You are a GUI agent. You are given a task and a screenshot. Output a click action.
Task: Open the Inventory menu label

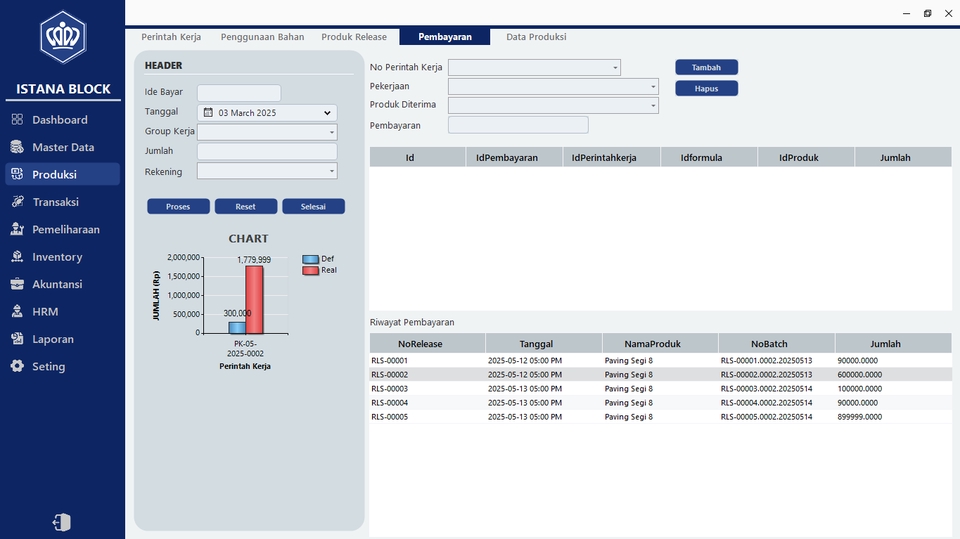(x=57, y=257)
